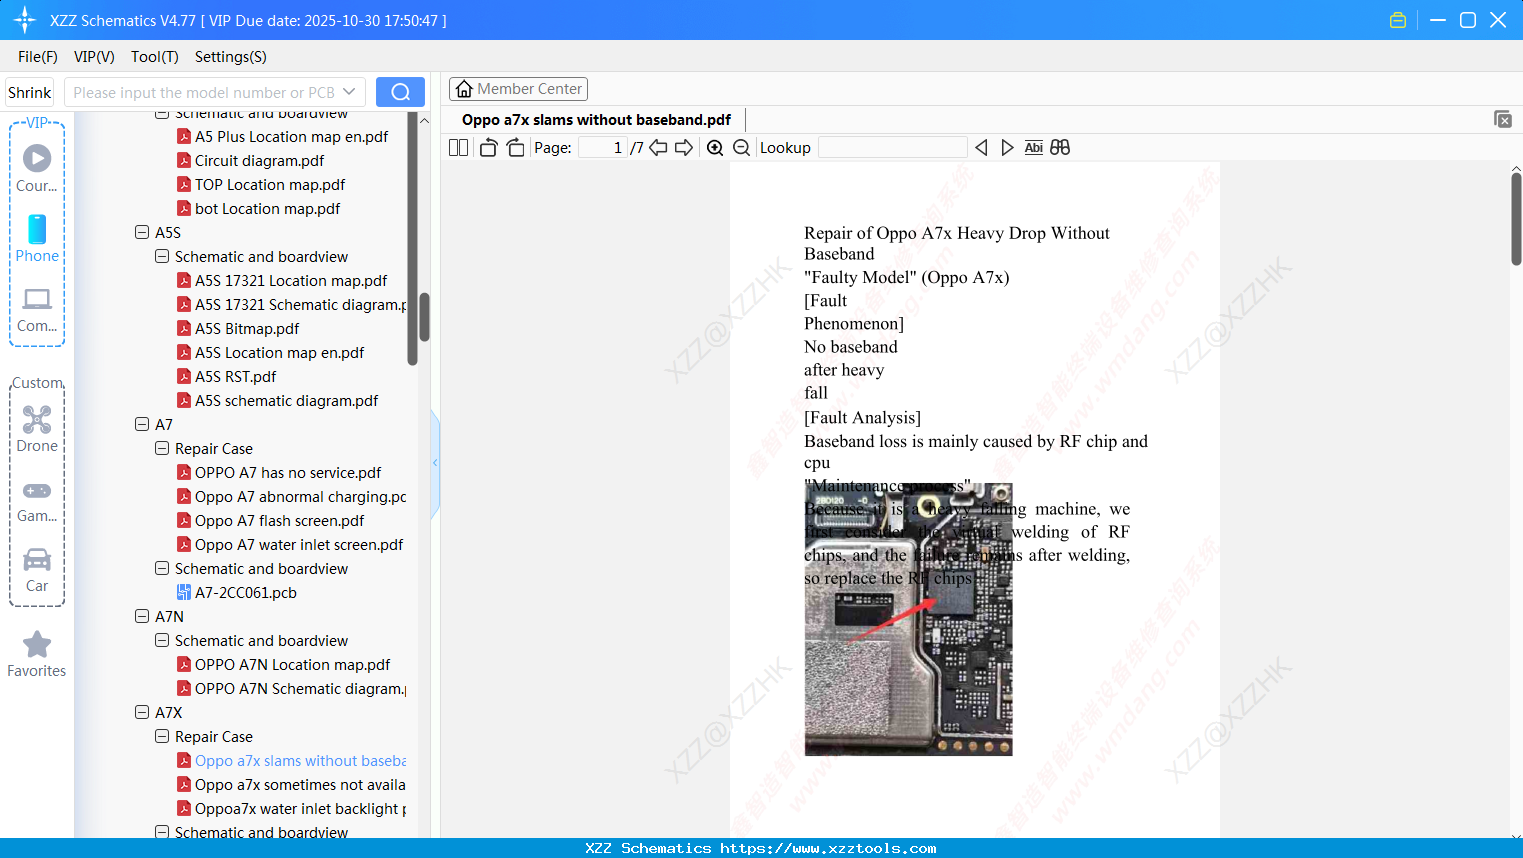Open the Courses section in the sidebar

click(x=37, y=168)
